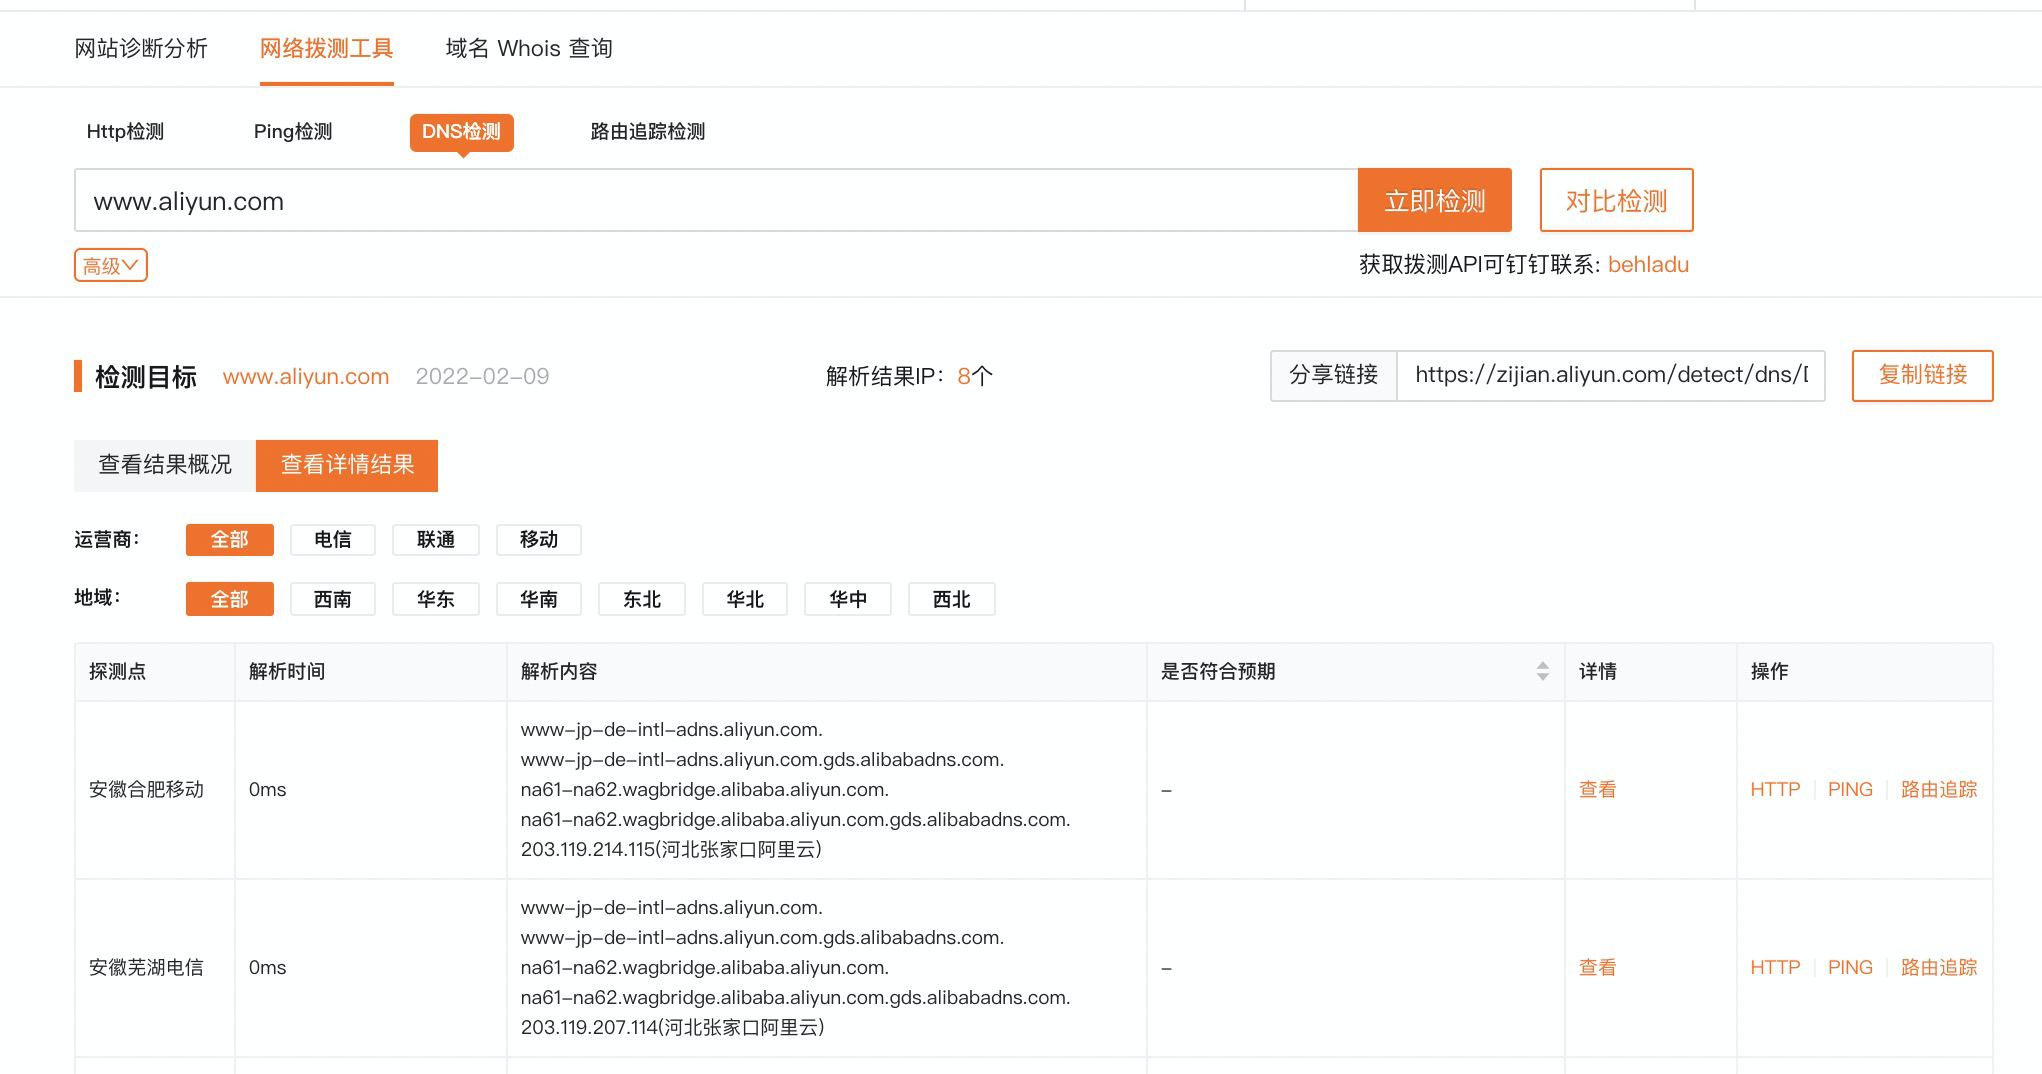Filter region by 华北
Screen dimensions: 2042x1074
(x=745, y=599)
